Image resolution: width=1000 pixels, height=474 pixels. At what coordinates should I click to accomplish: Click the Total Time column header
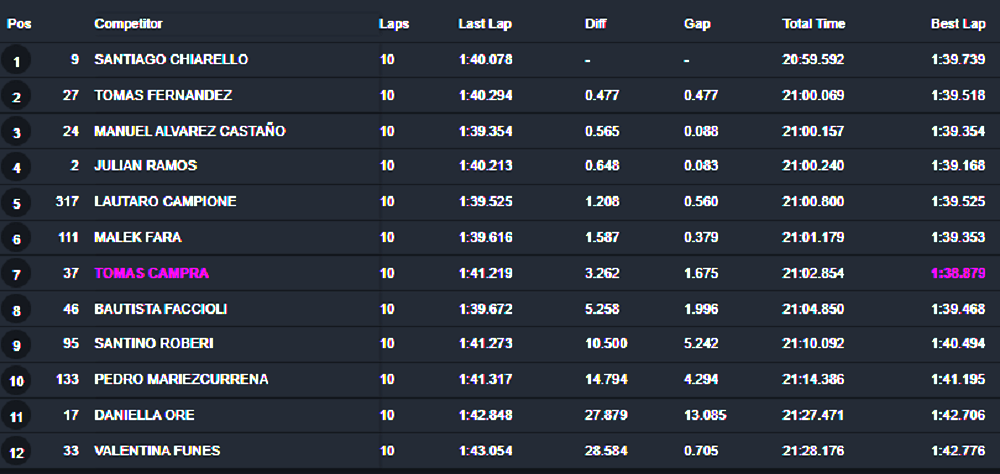(x=813, y=24)
